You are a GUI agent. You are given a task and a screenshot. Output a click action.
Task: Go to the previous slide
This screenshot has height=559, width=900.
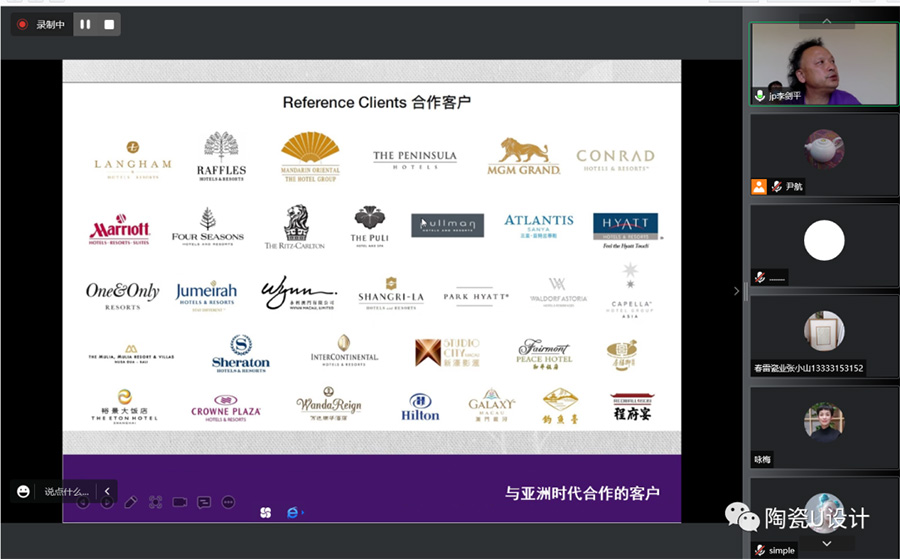(x=83, y=502)
